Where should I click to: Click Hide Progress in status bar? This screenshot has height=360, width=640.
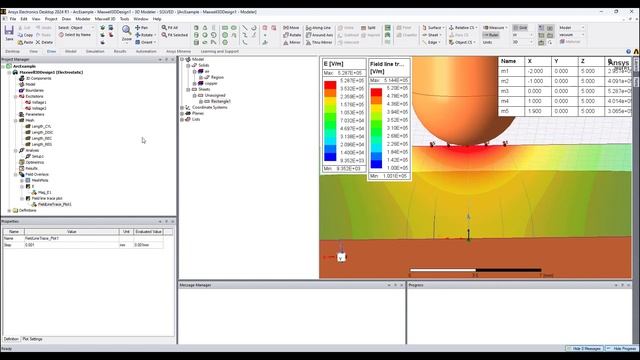coord(621,349)
